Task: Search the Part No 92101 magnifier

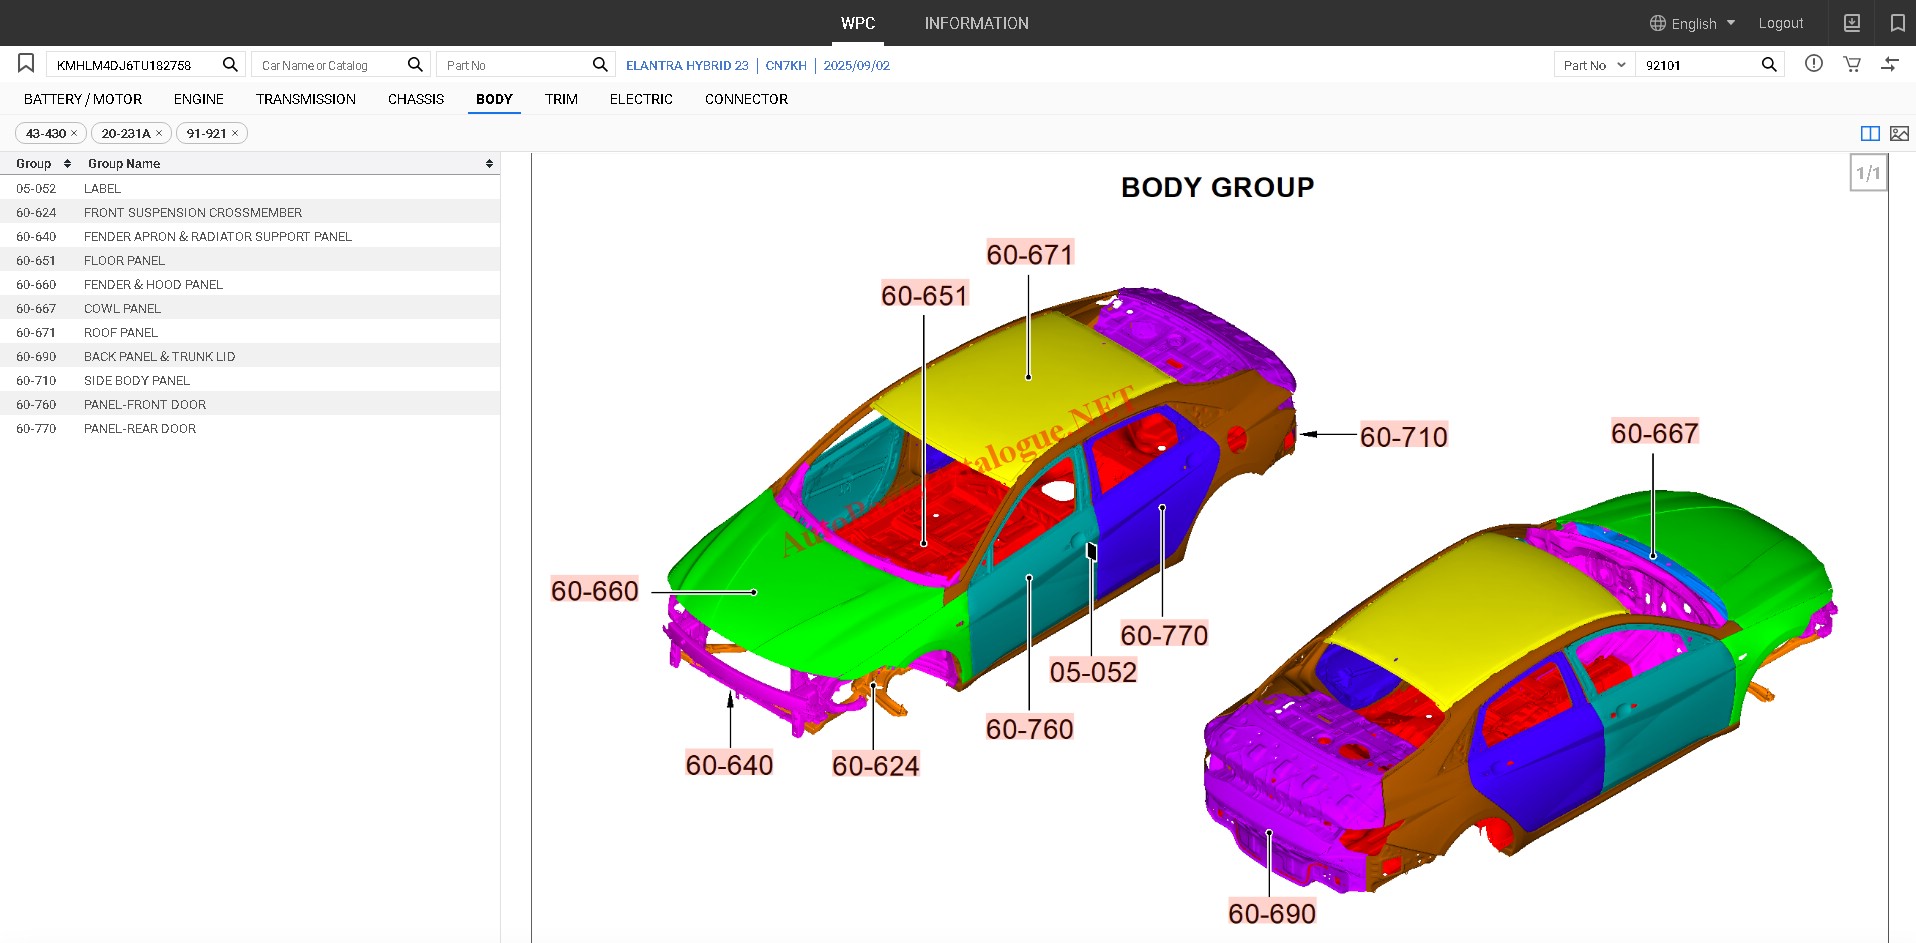Action: coord(1769,65)
